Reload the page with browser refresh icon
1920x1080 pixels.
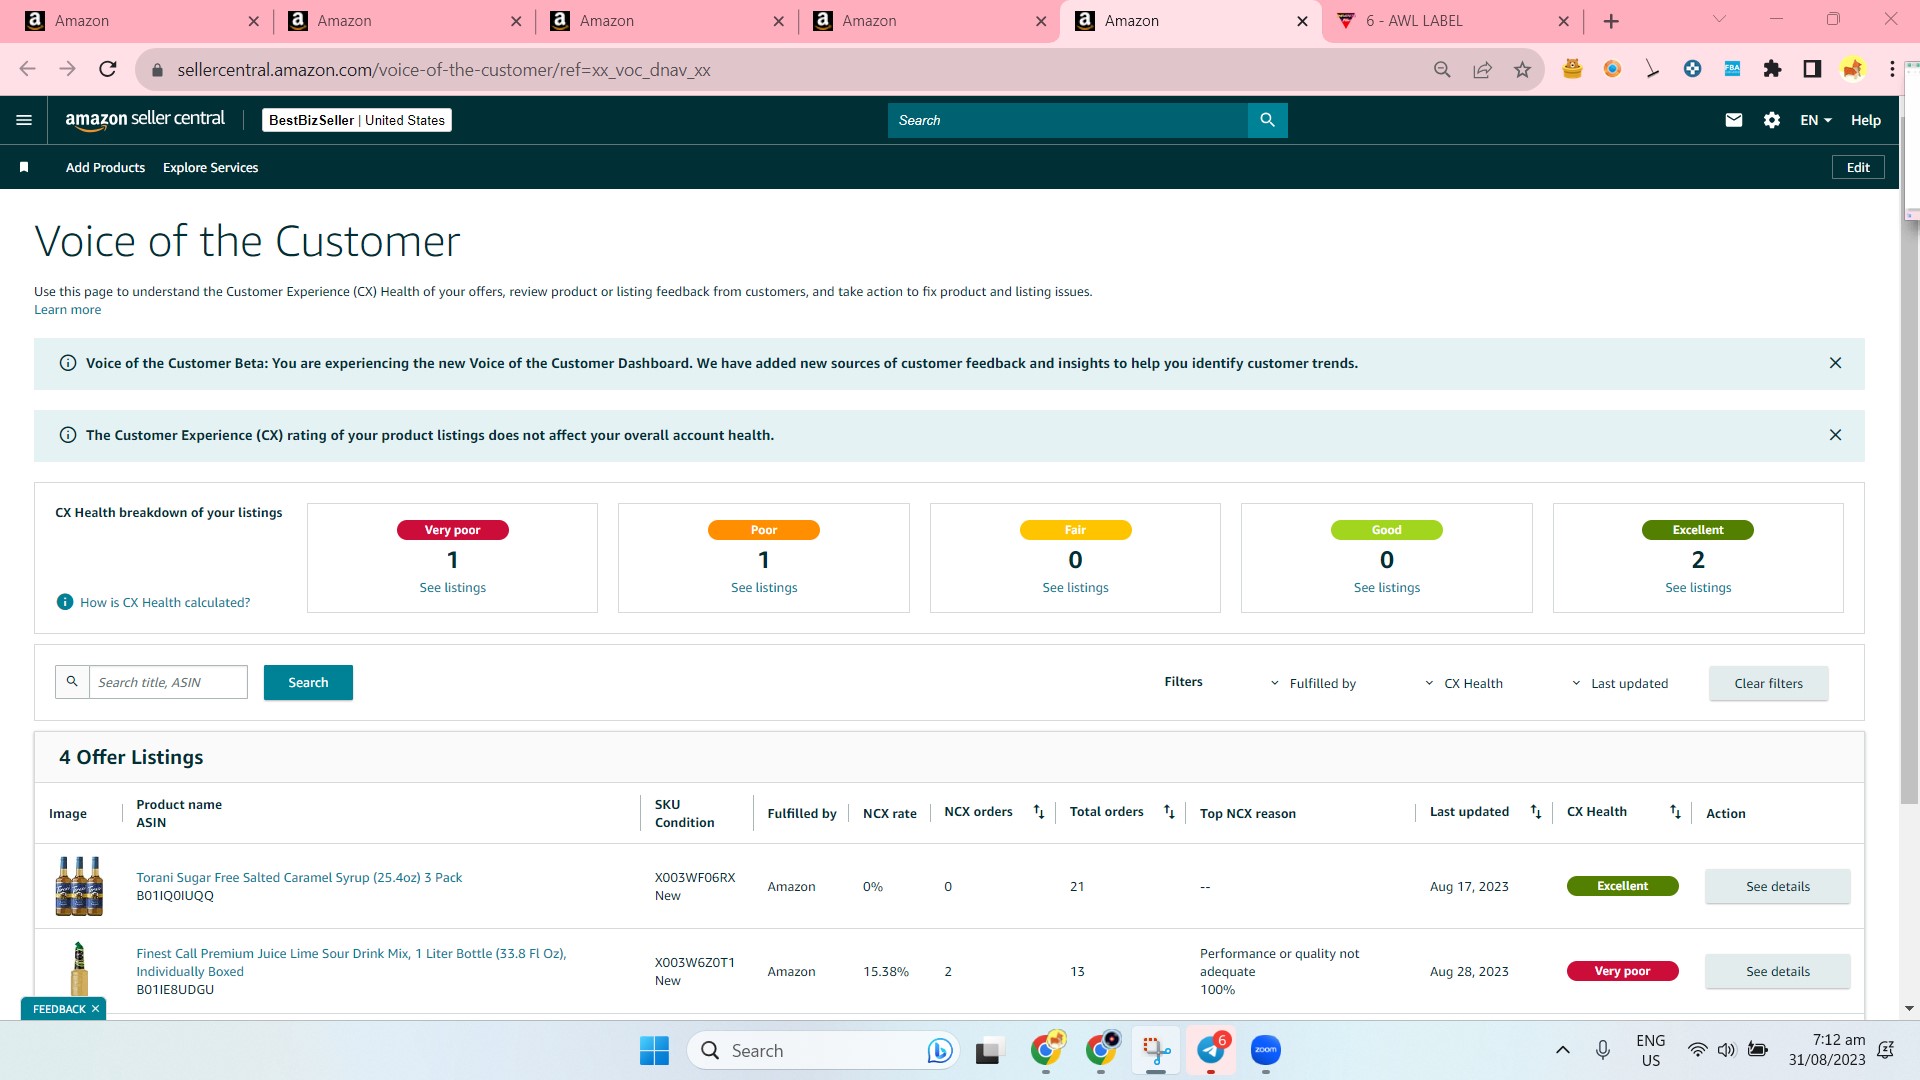[108, 69]
